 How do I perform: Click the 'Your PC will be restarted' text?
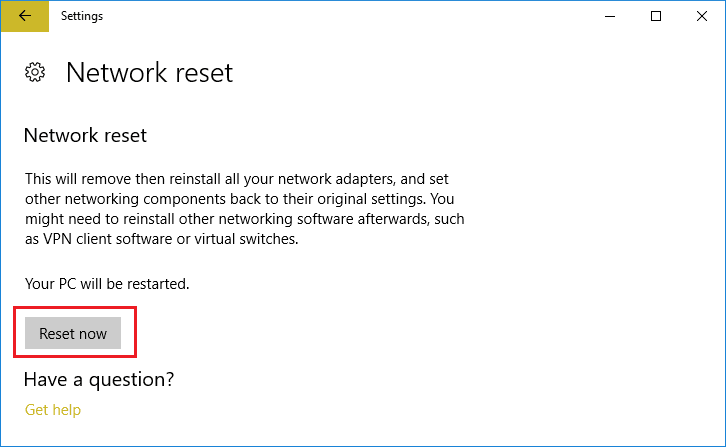107,284
